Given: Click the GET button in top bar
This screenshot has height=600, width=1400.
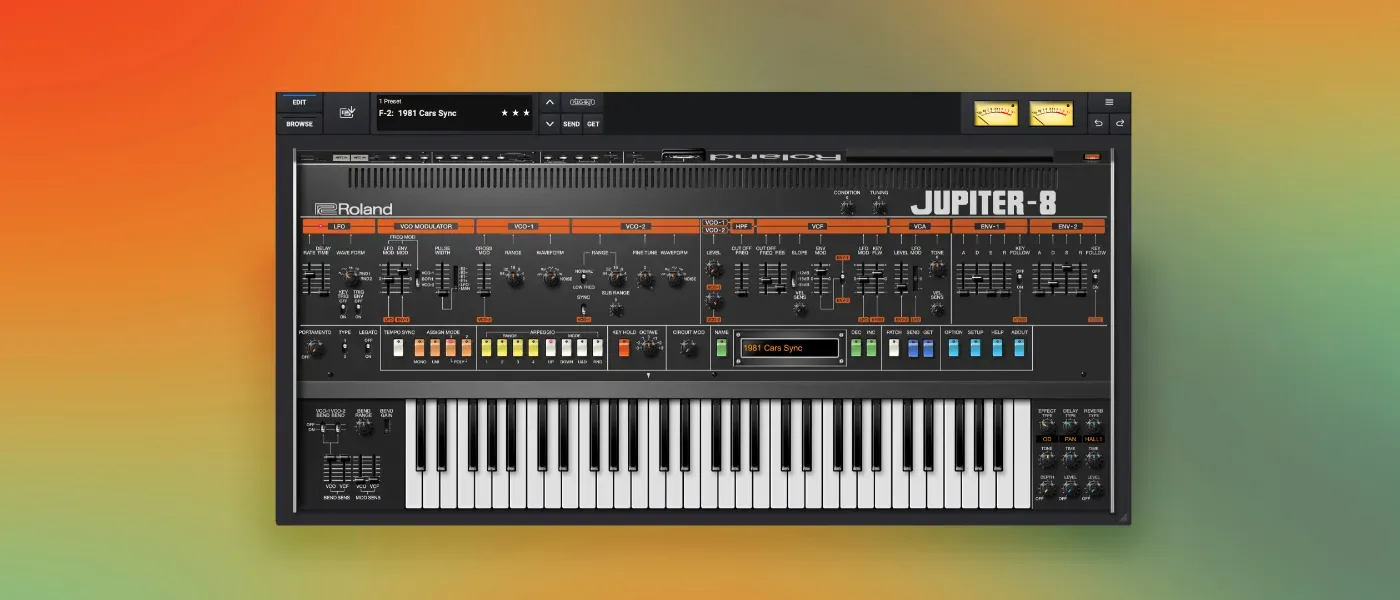Looking at the screenshot, I should (x=593, y=124).
